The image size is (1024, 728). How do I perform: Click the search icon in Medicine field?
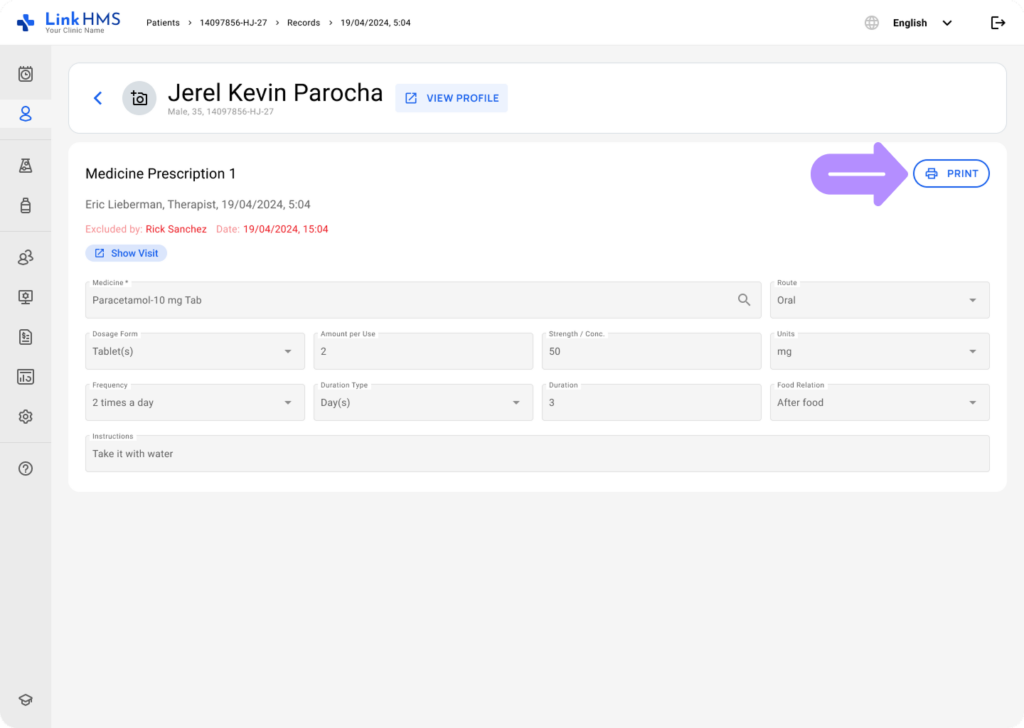click(744, 300)
